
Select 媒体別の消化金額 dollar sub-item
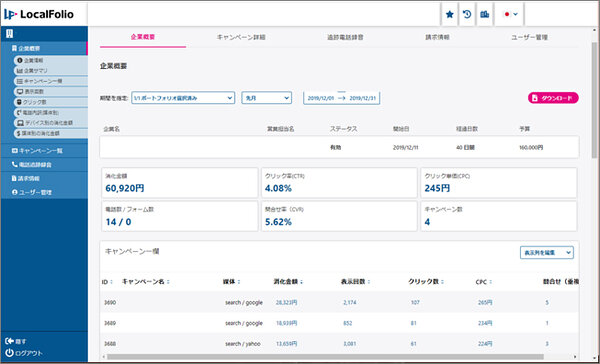[51, 133]
